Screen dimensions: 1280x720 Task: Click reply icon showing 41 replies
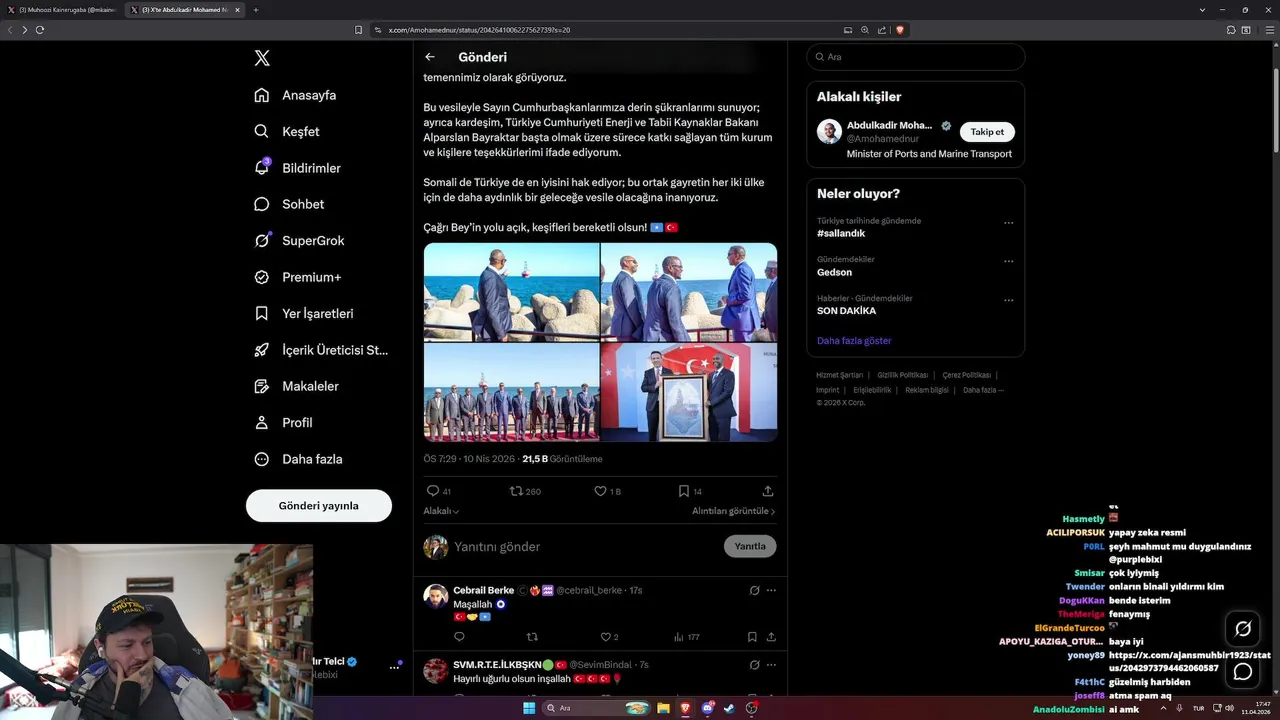pos(433,491)
